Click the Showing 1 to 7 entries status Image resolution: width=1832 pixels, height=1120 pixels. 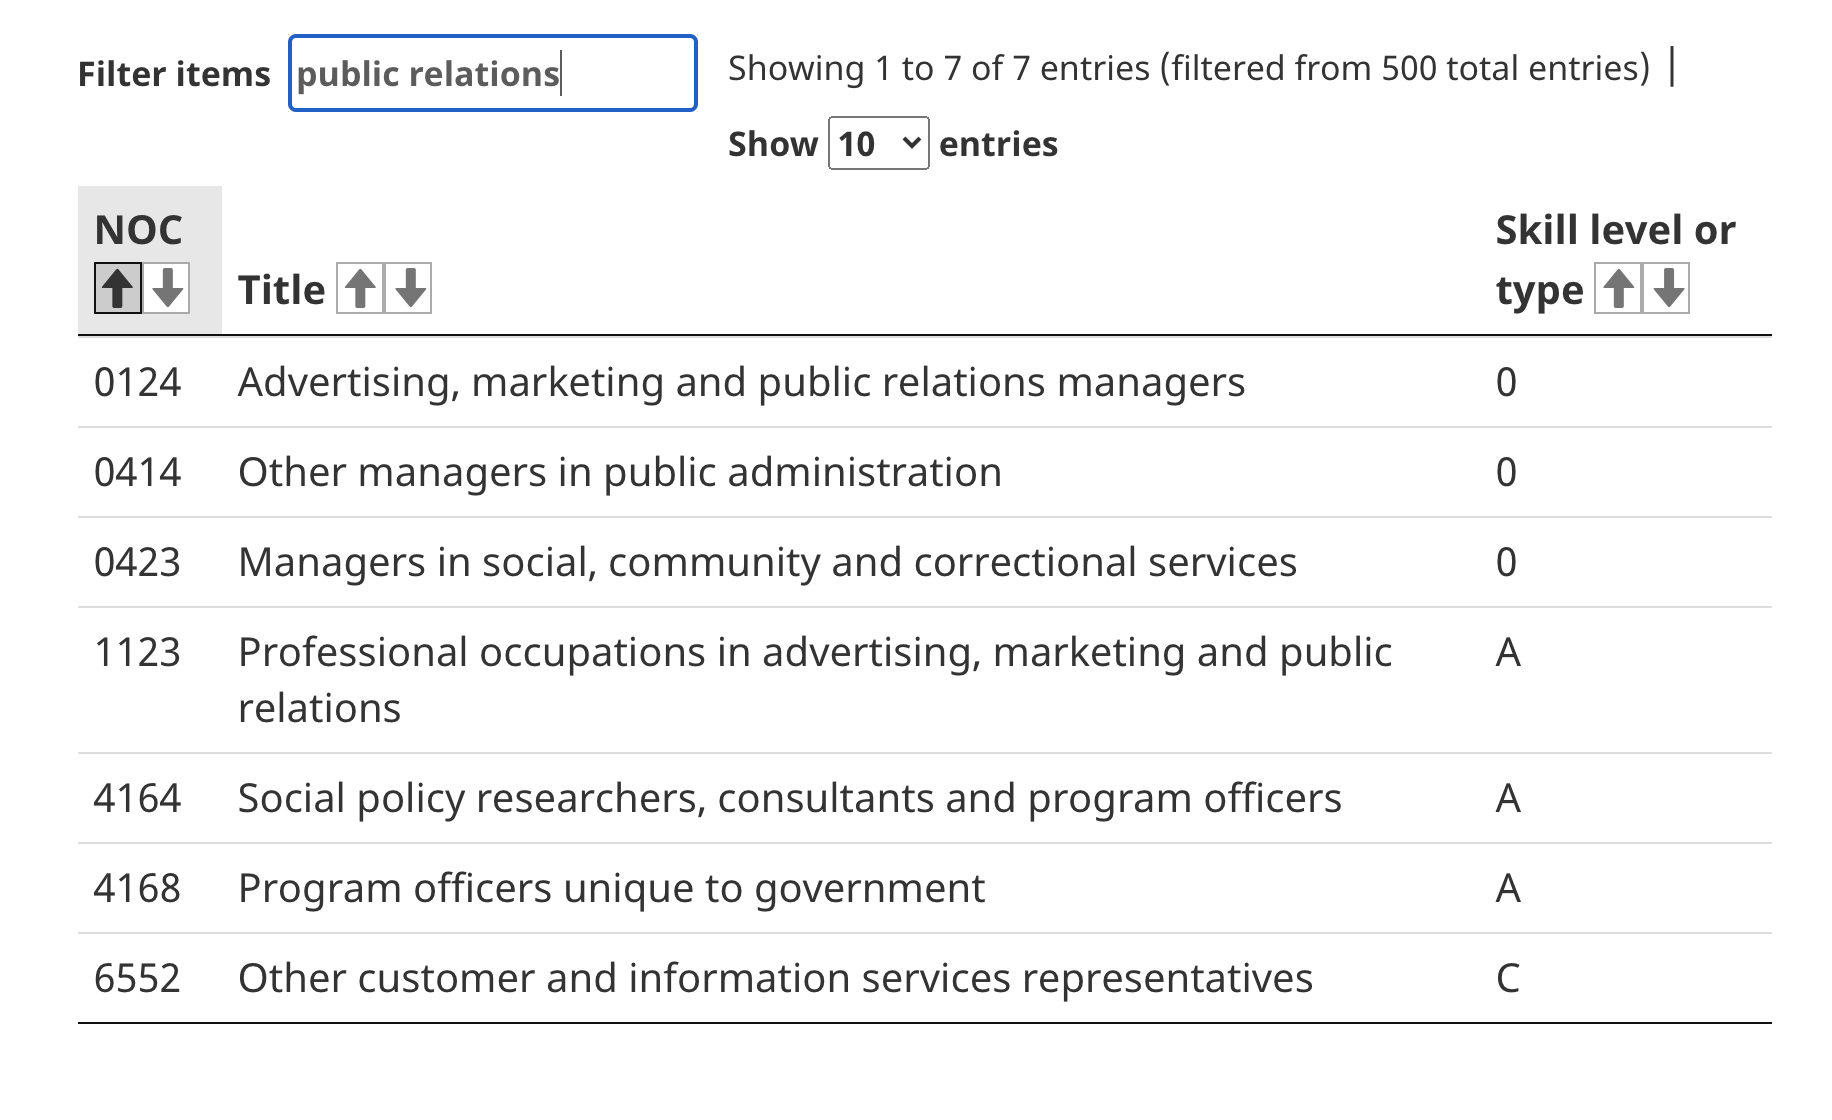pos(1189,68)
